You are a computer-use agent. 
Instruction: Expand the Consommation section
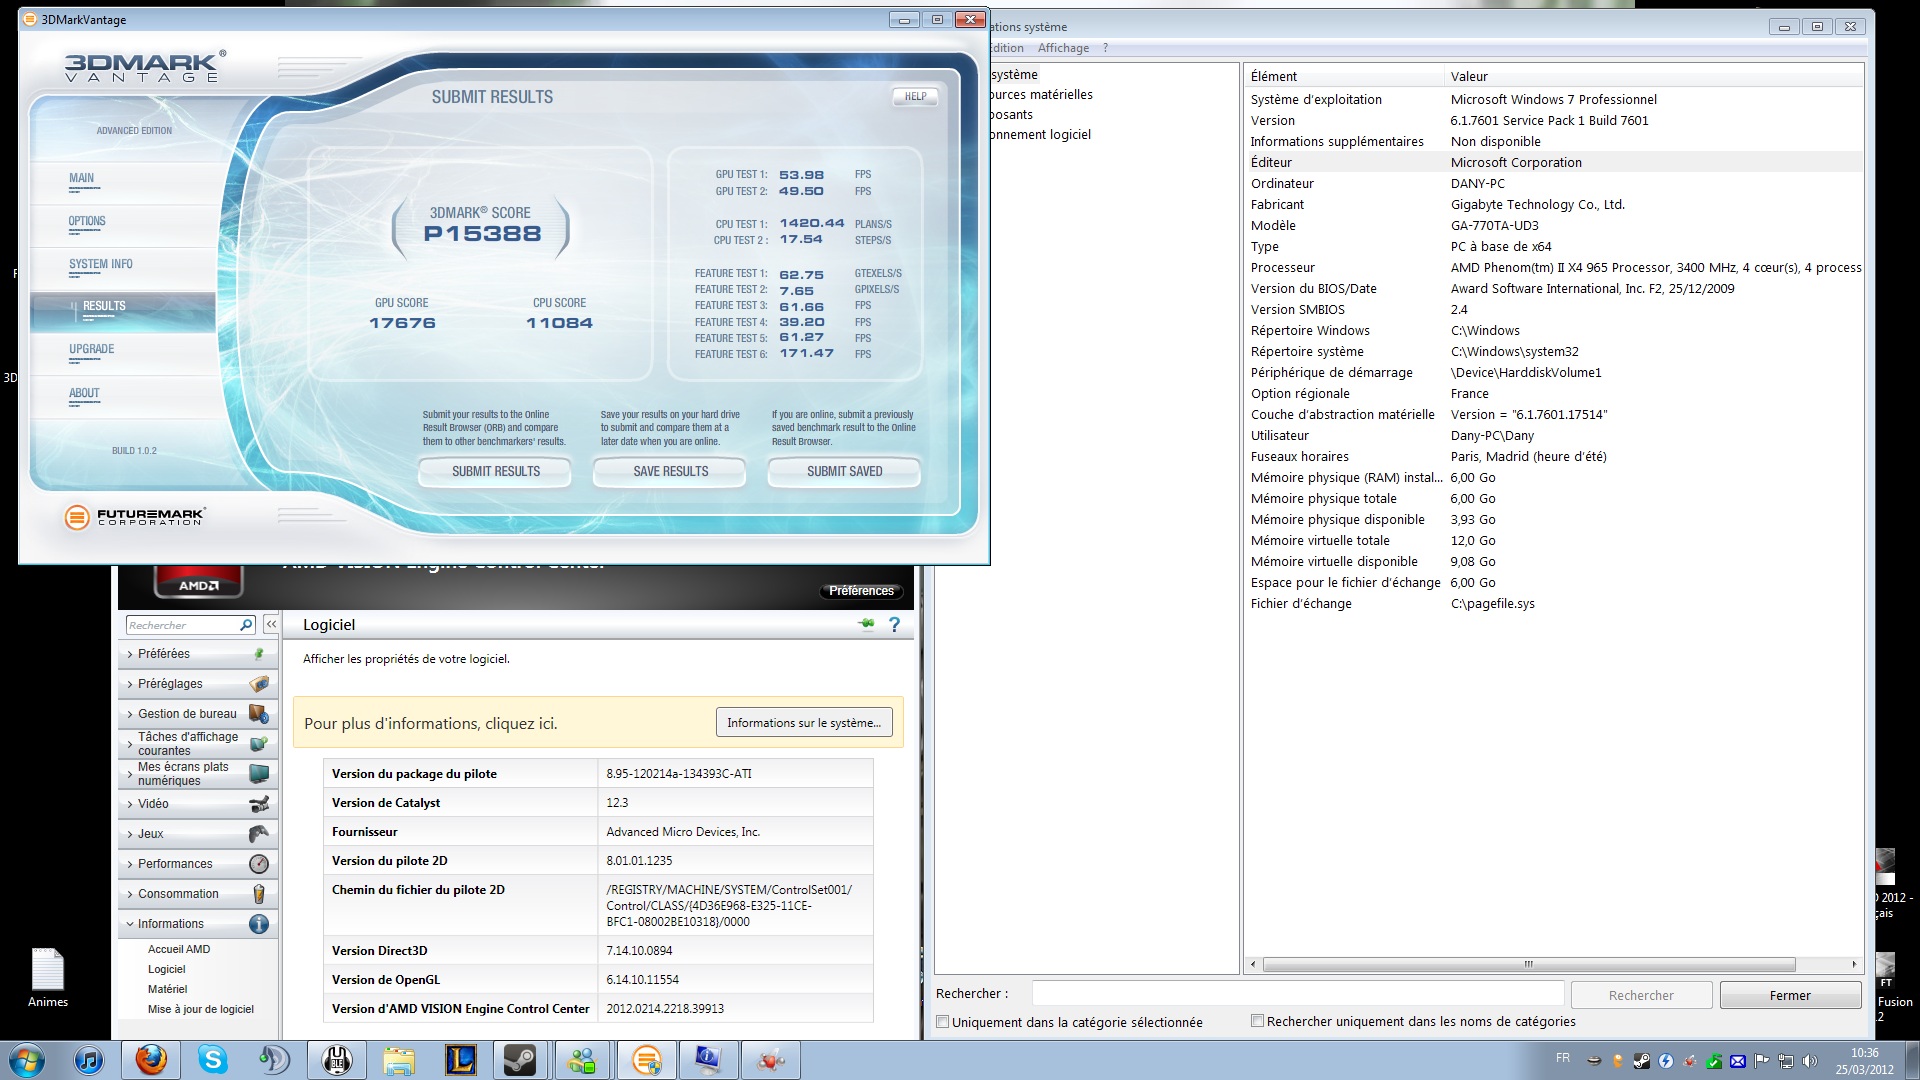(178, 894)
